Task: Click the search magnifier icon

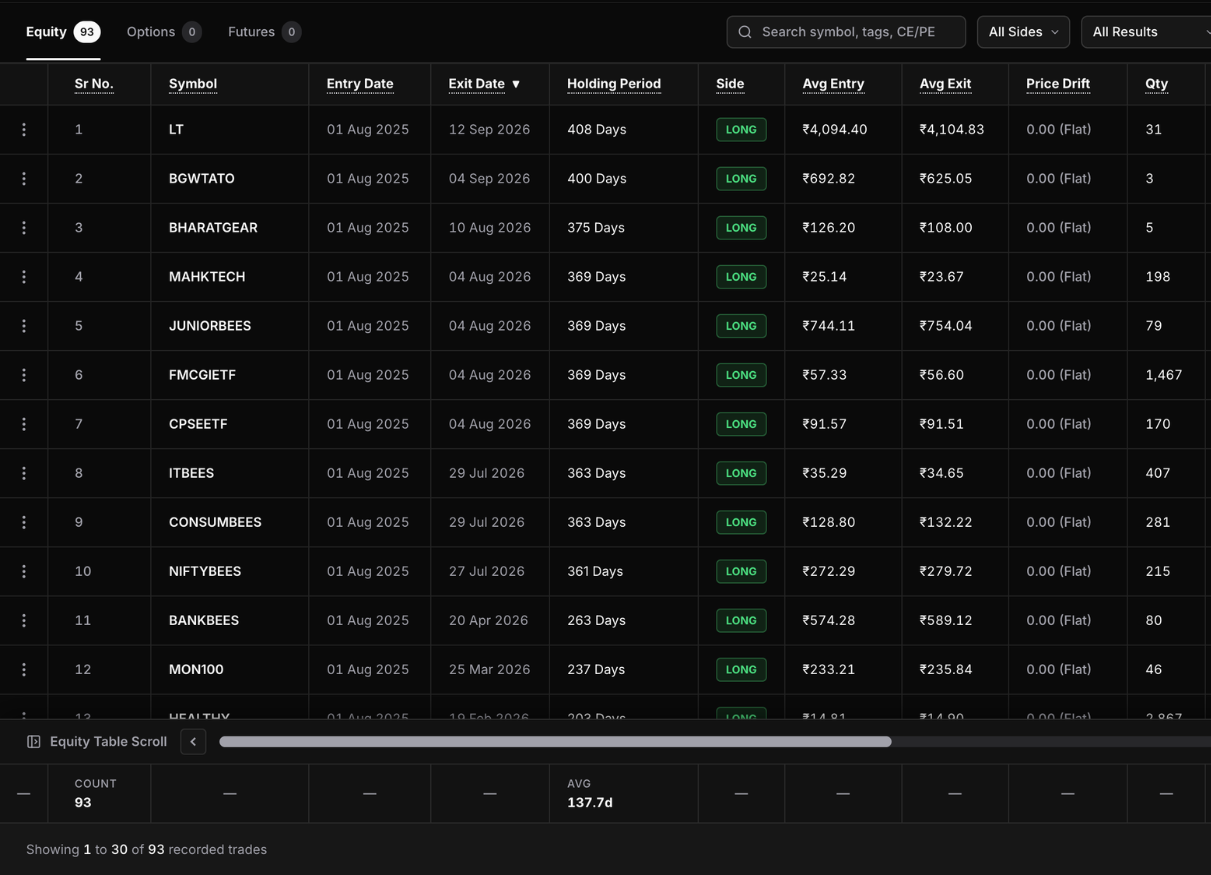Action: [745, 32]
